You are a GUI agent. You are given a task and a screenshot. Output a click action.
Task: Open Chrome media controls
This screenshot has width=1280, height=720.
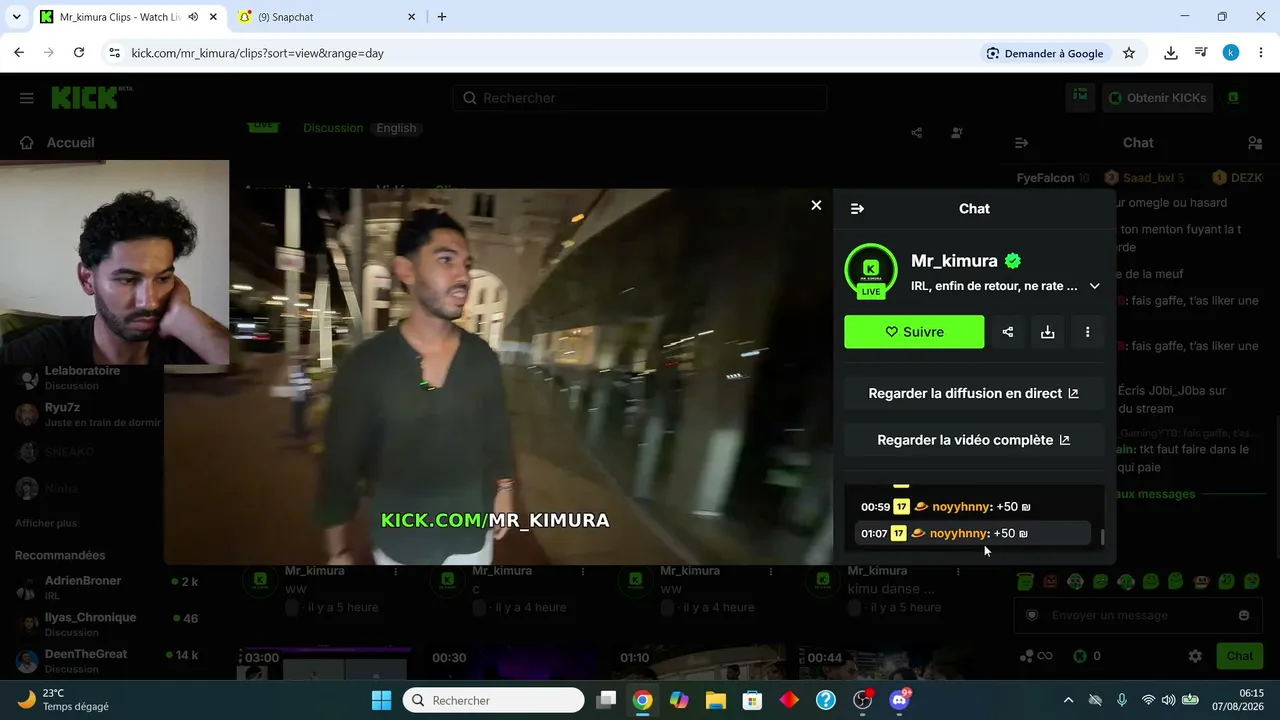(1201, 53)
